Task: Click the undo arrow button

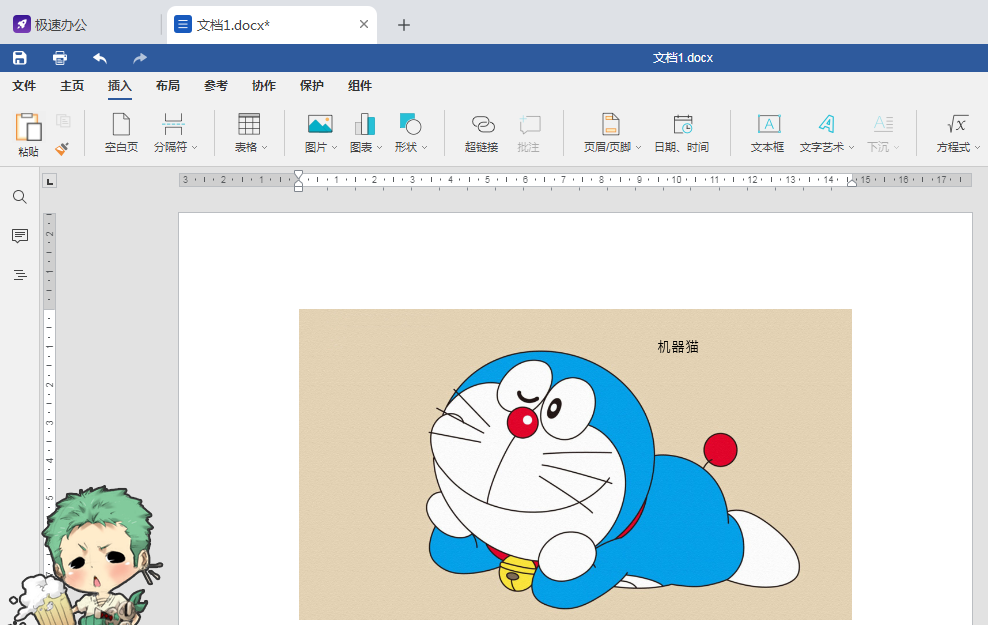Action: (x=98, y=57)
